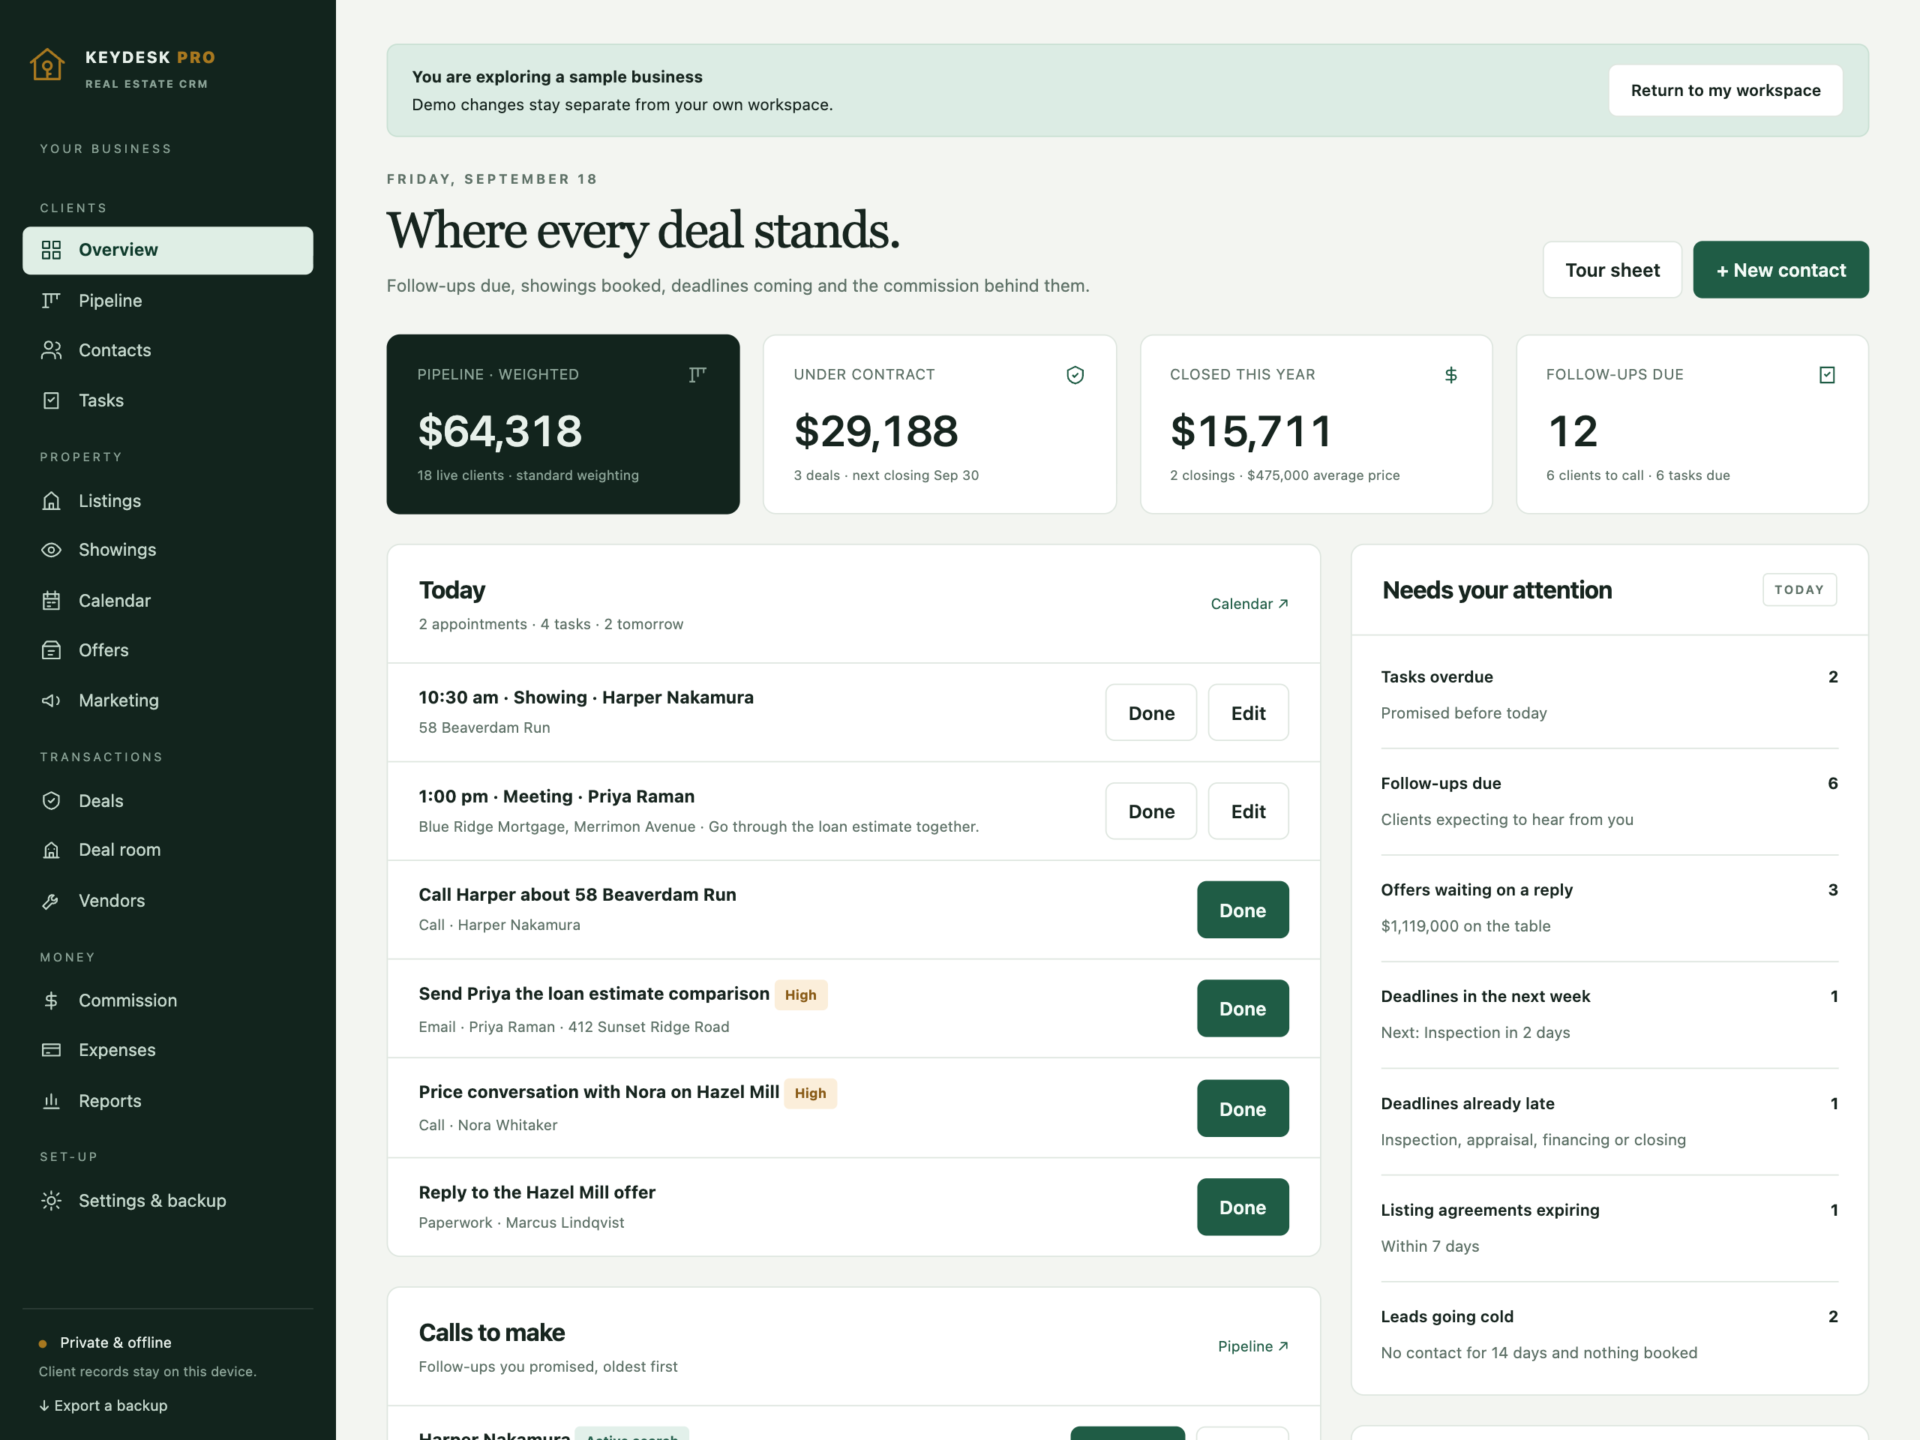Click the Showings eye icon
1920x1440 pixels.
51,550
